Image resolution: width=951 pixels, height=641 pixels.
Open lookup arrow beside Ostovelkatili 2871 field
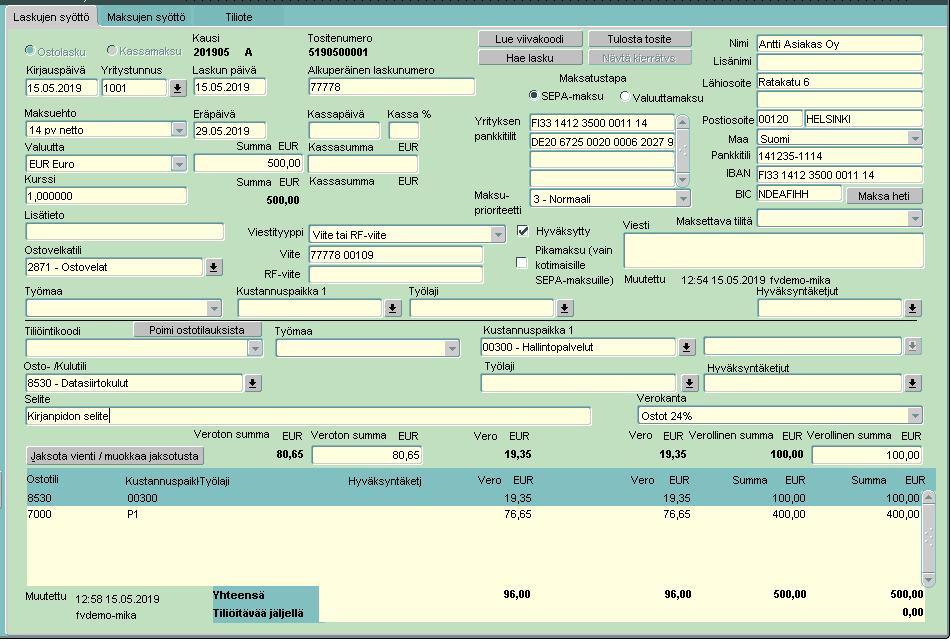[213, 267]
